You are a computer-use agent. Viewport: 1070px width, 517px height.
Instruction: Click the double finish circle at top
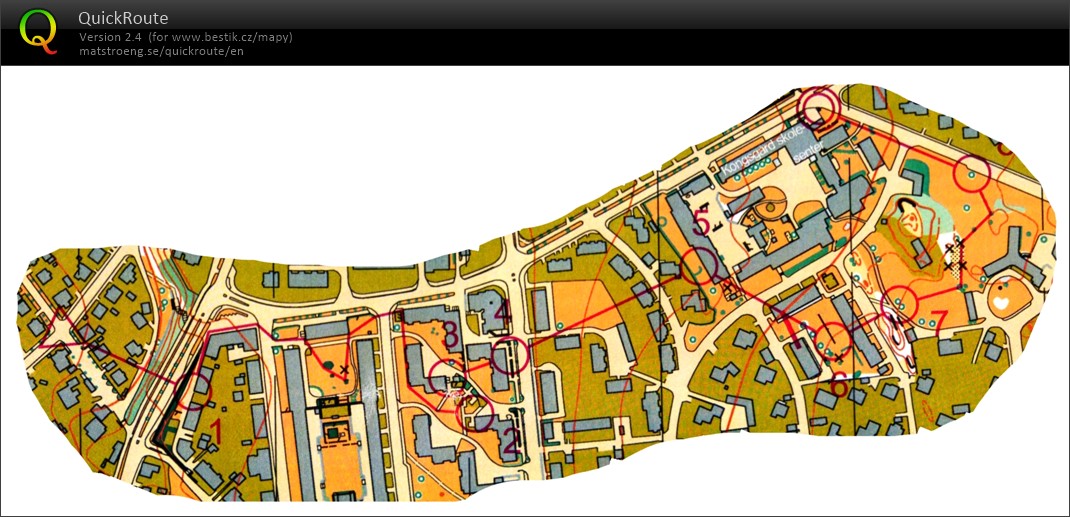(818, 106)
